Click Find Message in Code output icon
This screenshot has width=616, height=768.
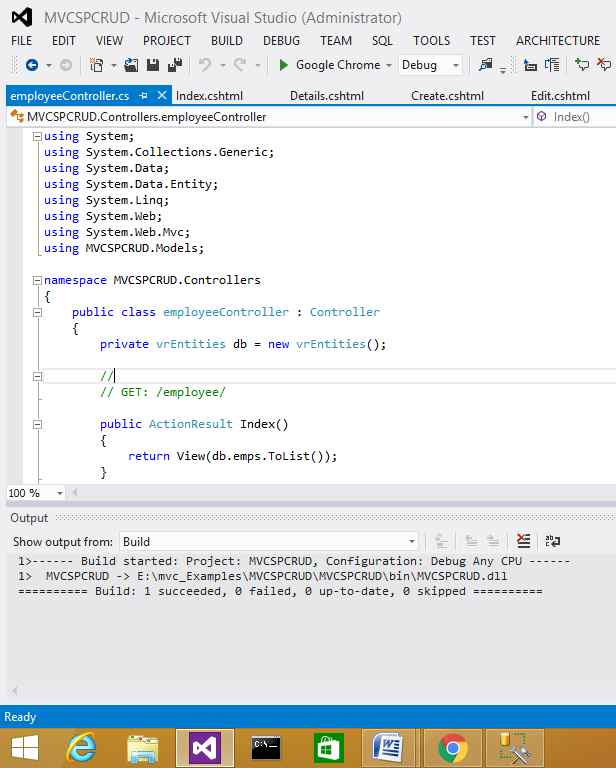[441, 541]
